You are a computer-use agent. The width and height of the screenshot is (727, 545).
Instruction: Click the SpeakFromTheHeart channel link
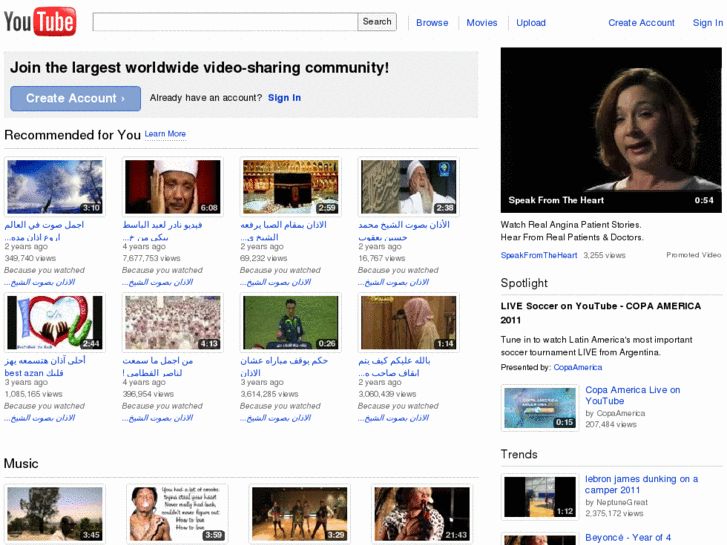[539, 256]
